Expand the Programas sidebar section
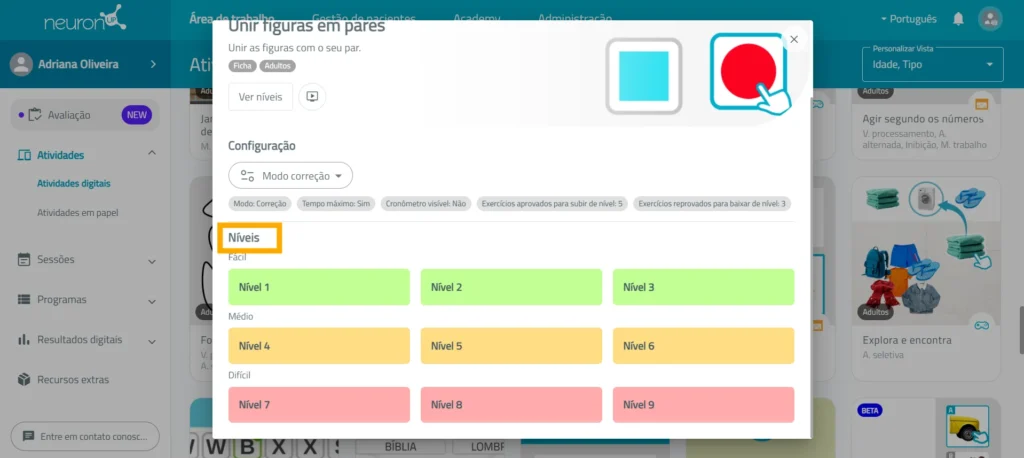Viewport: 1024px width, 458px height. 152,302
